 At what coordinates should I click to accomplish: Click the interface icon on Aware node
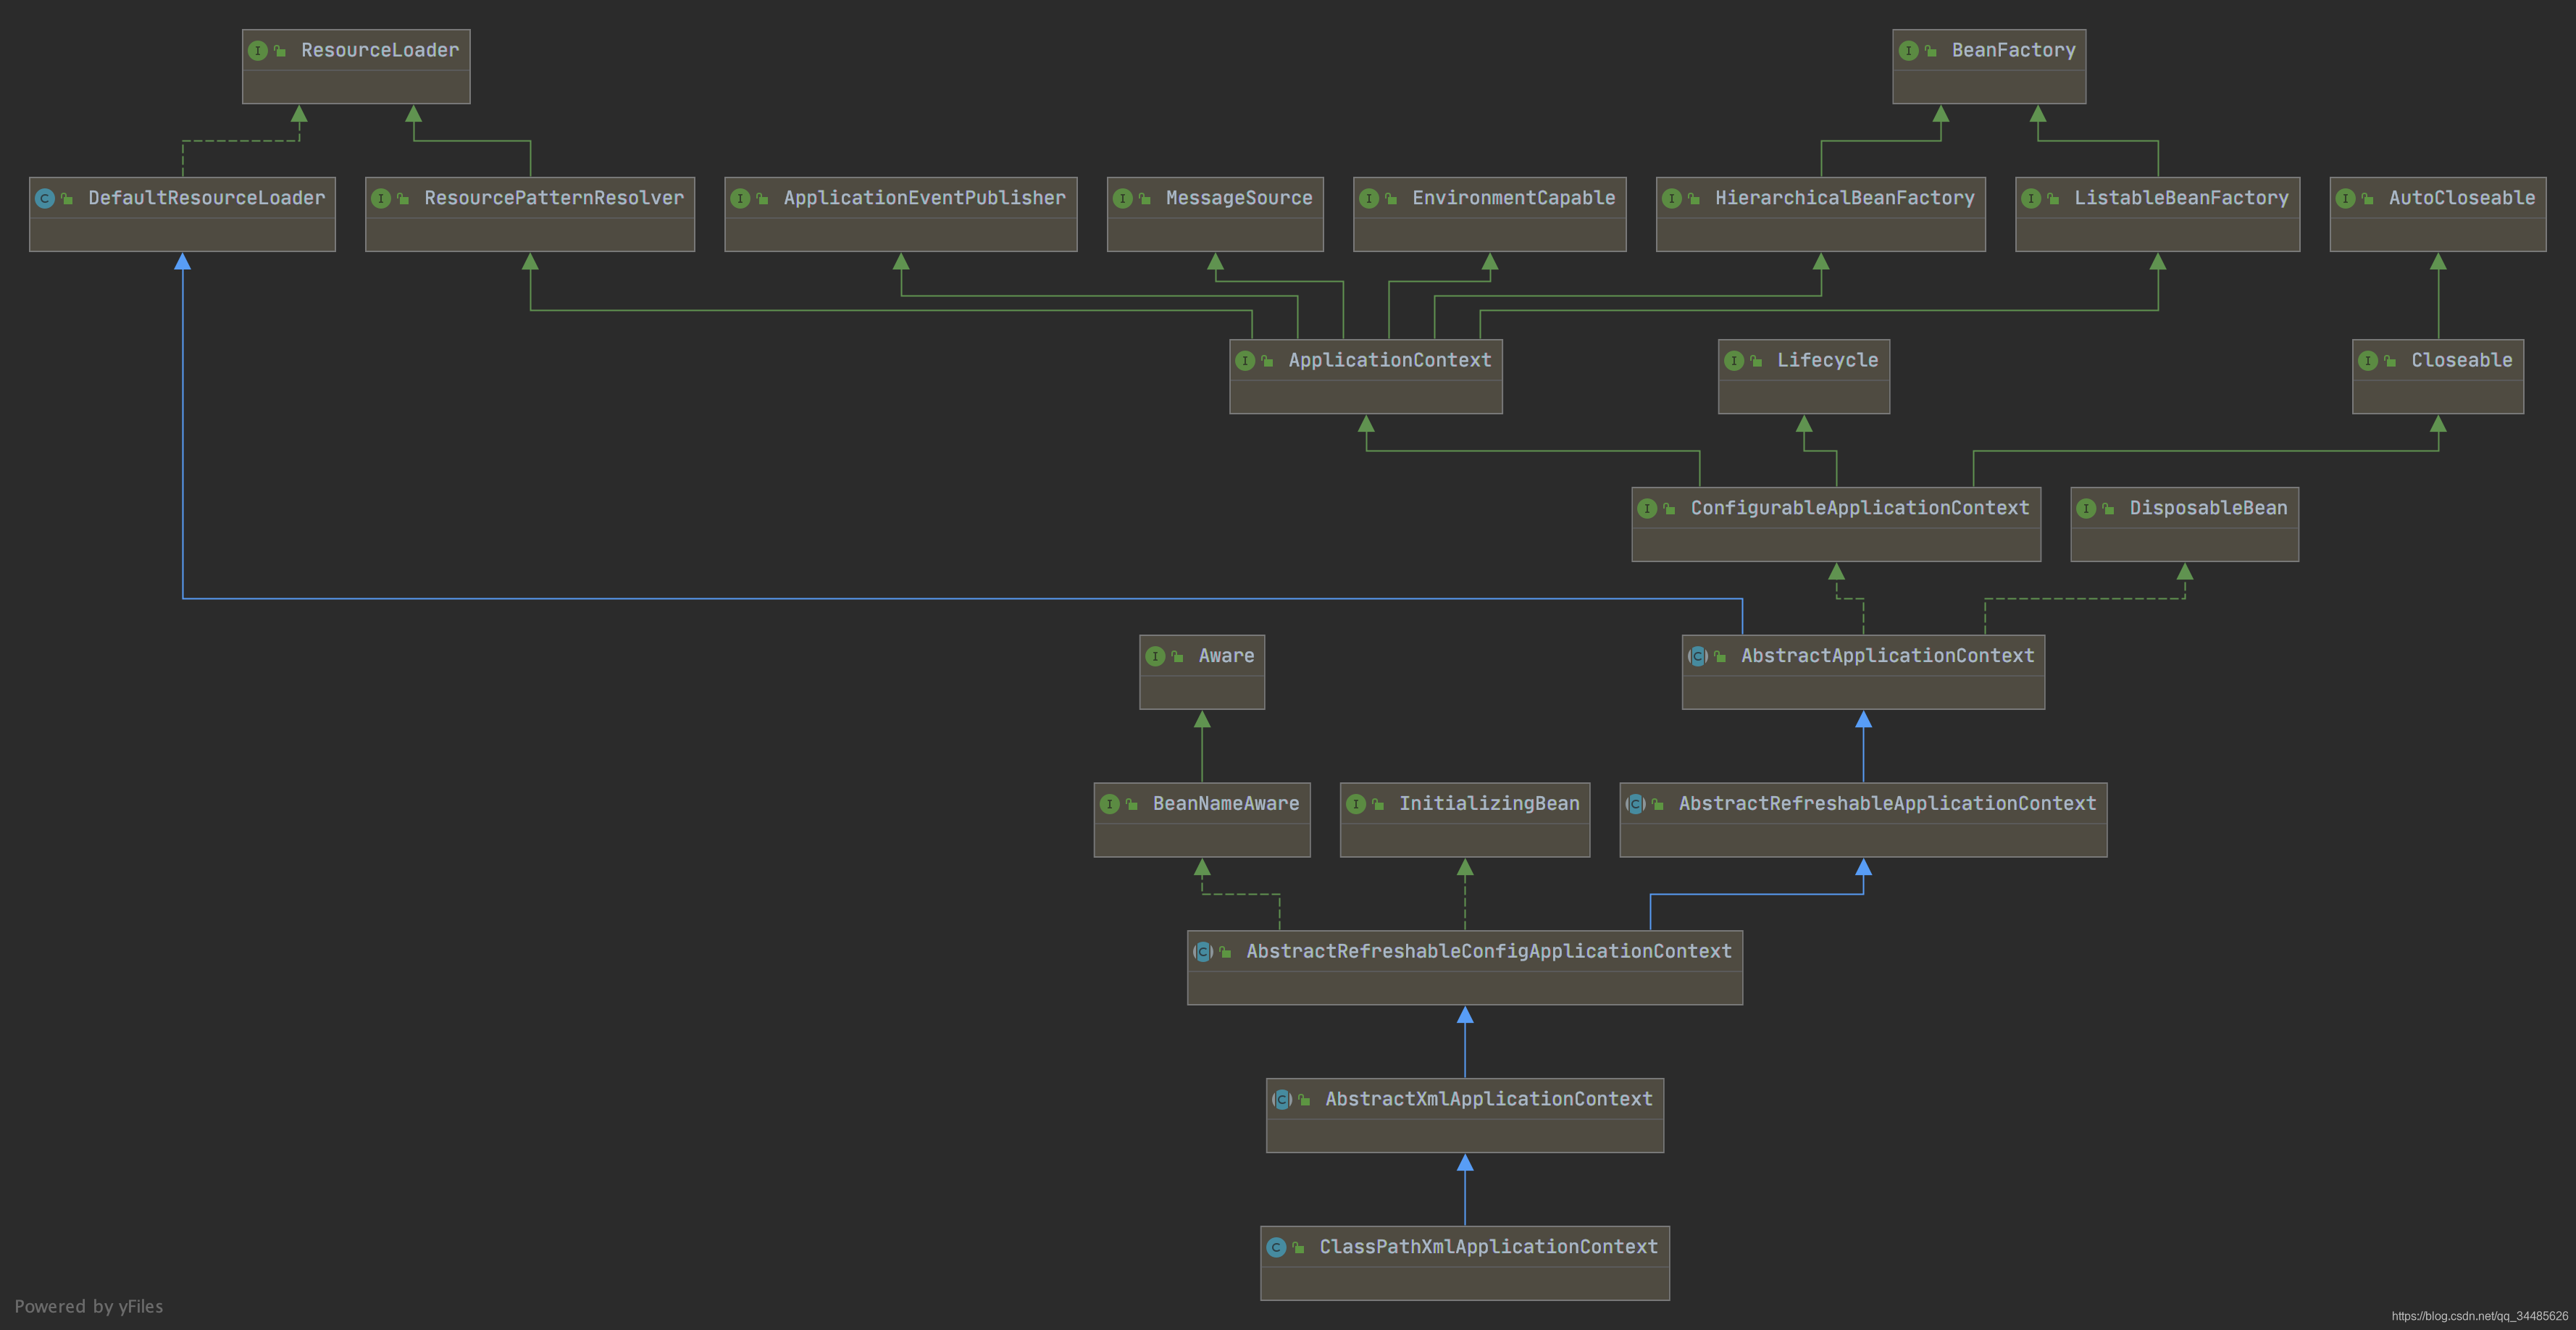[x=1155, y=656]
